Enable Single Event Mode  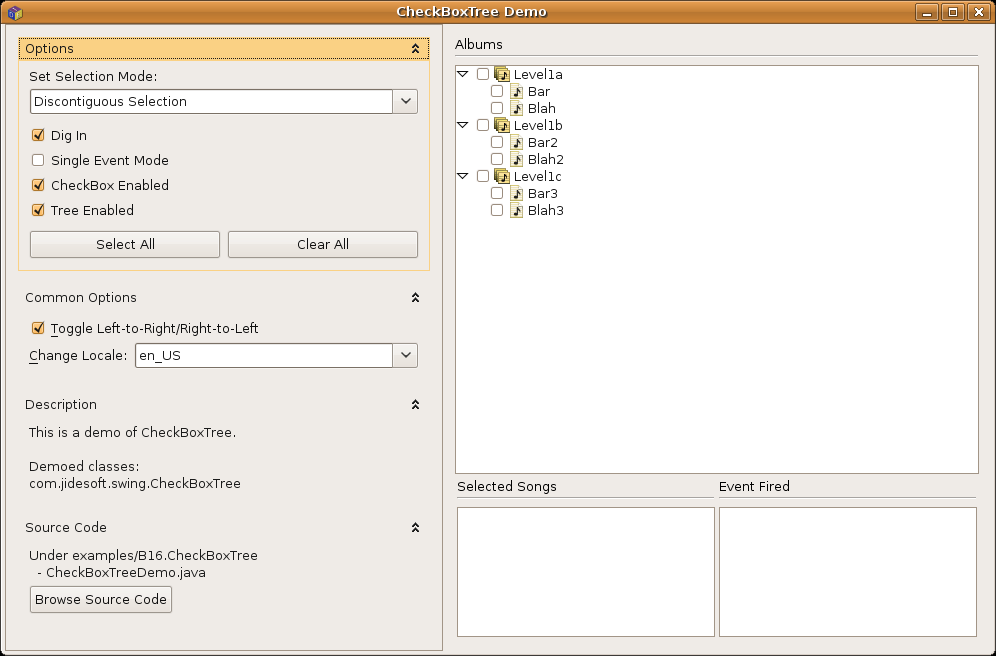(x=38, y=160)
